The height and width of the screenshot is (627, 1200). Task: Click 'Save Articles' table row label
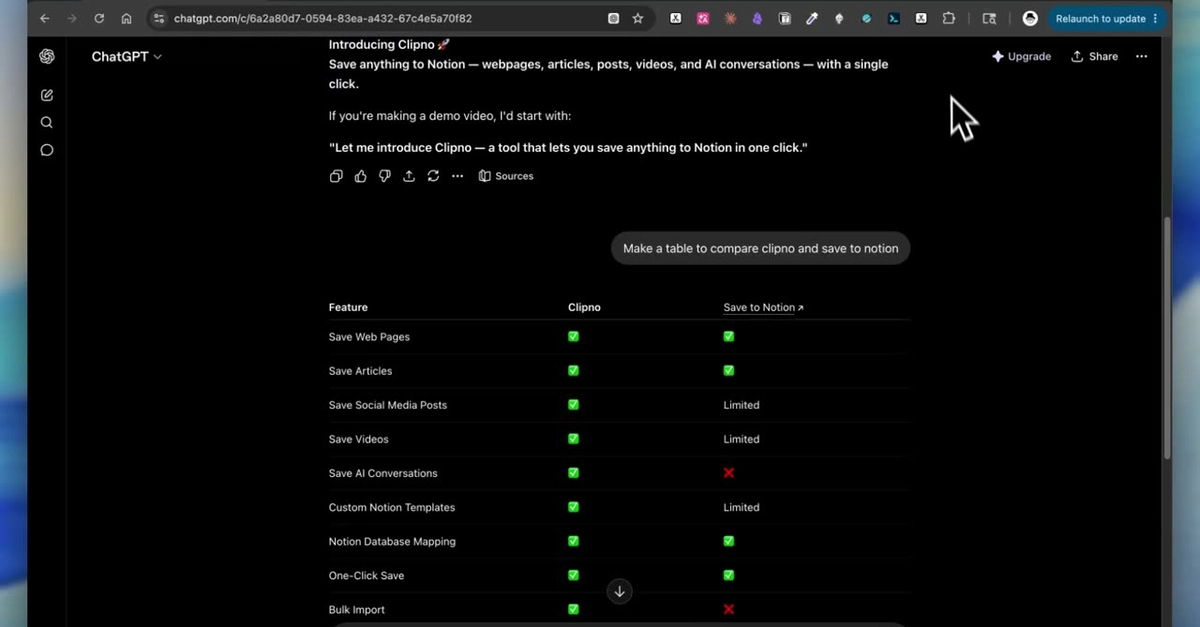(360, 371)
